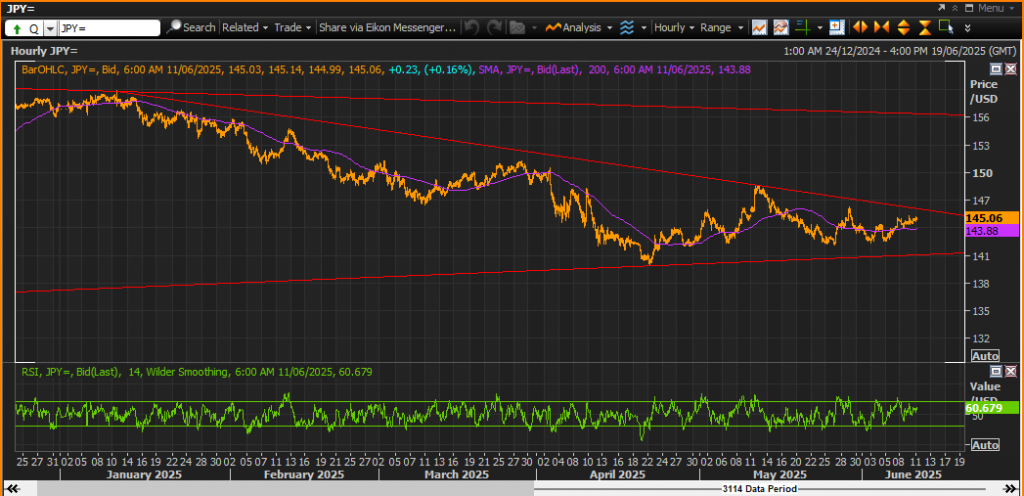
Task: Click the March 2025 month label
Action: tap(456, 474)
